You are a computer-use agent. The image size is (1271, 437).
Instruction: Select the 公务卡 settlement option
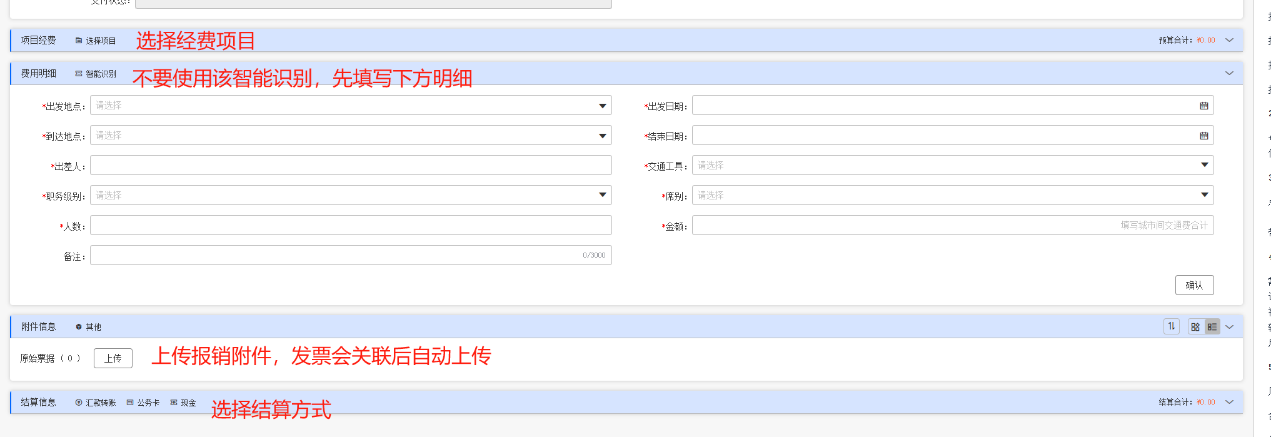[x=129, y=402]
